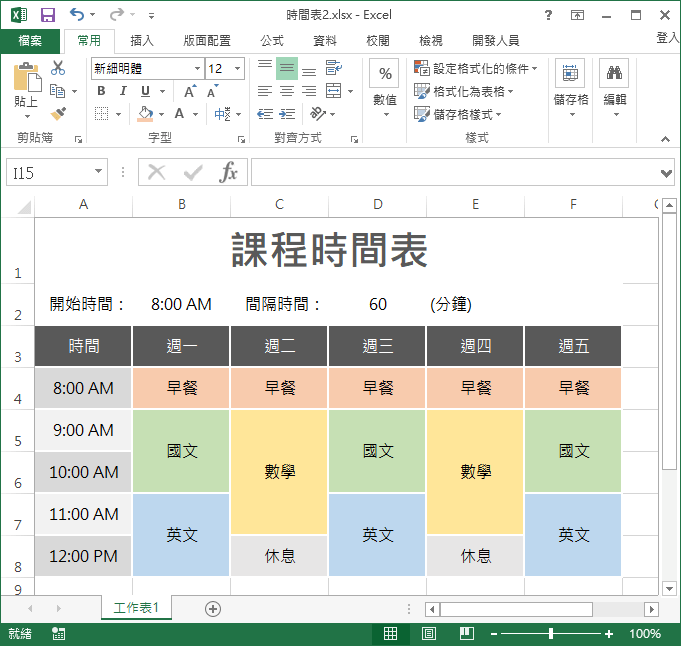Toggle Underline formatting
681x646 pixels.
coord(145,91)
